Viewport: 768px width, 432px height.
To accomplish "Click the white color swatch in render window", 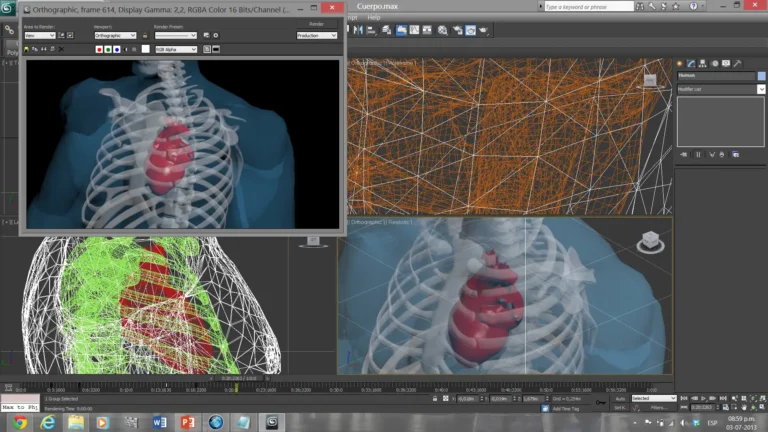I will click(x=145, y=49).
